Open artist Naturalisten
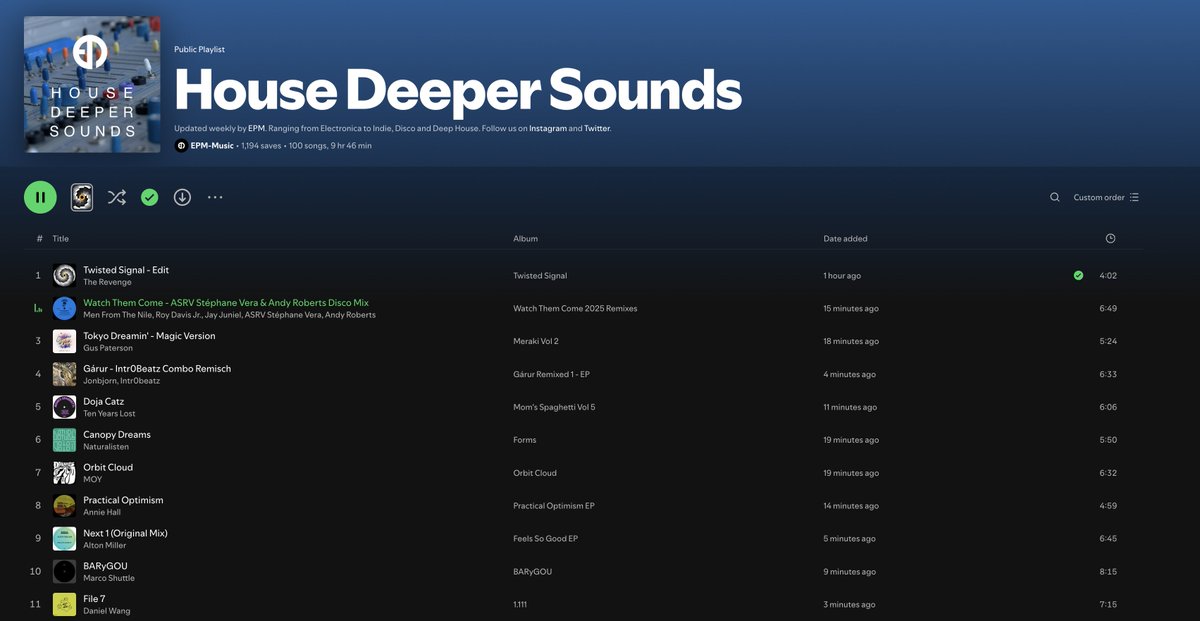Screen dimensions: 1200x621 tap(106, 447)
